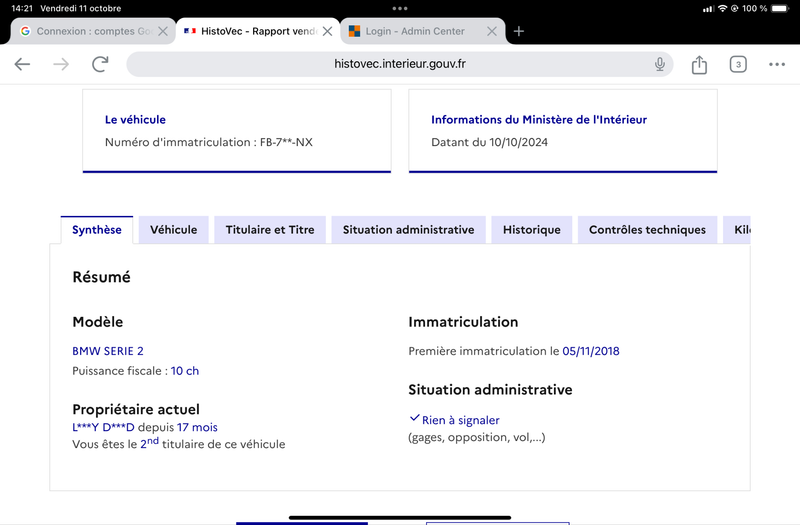Viewport: 800px width, 525px height.
Task: Switch to the Login - Admin Center tab
Action: click(414, 31)
